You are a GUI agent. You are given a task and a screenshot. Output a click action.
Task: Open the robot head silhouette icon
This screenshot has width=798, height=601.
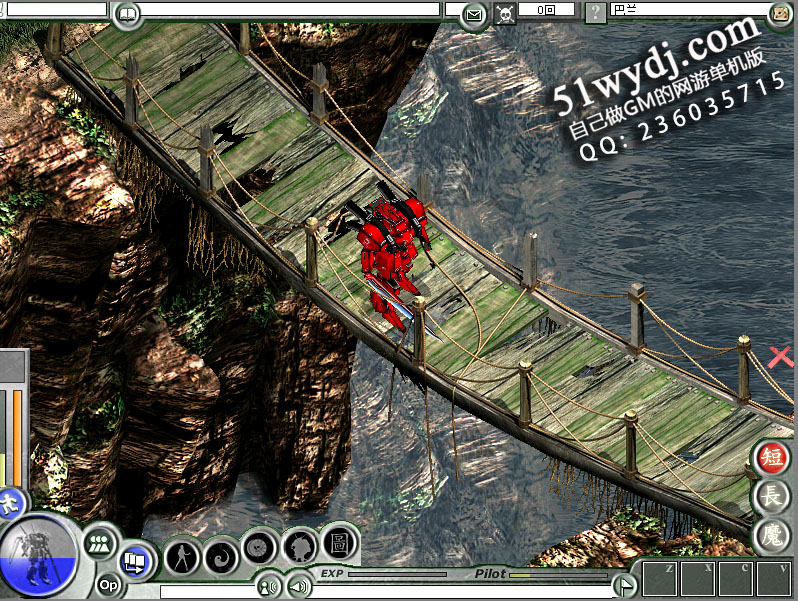coord(300,548)
